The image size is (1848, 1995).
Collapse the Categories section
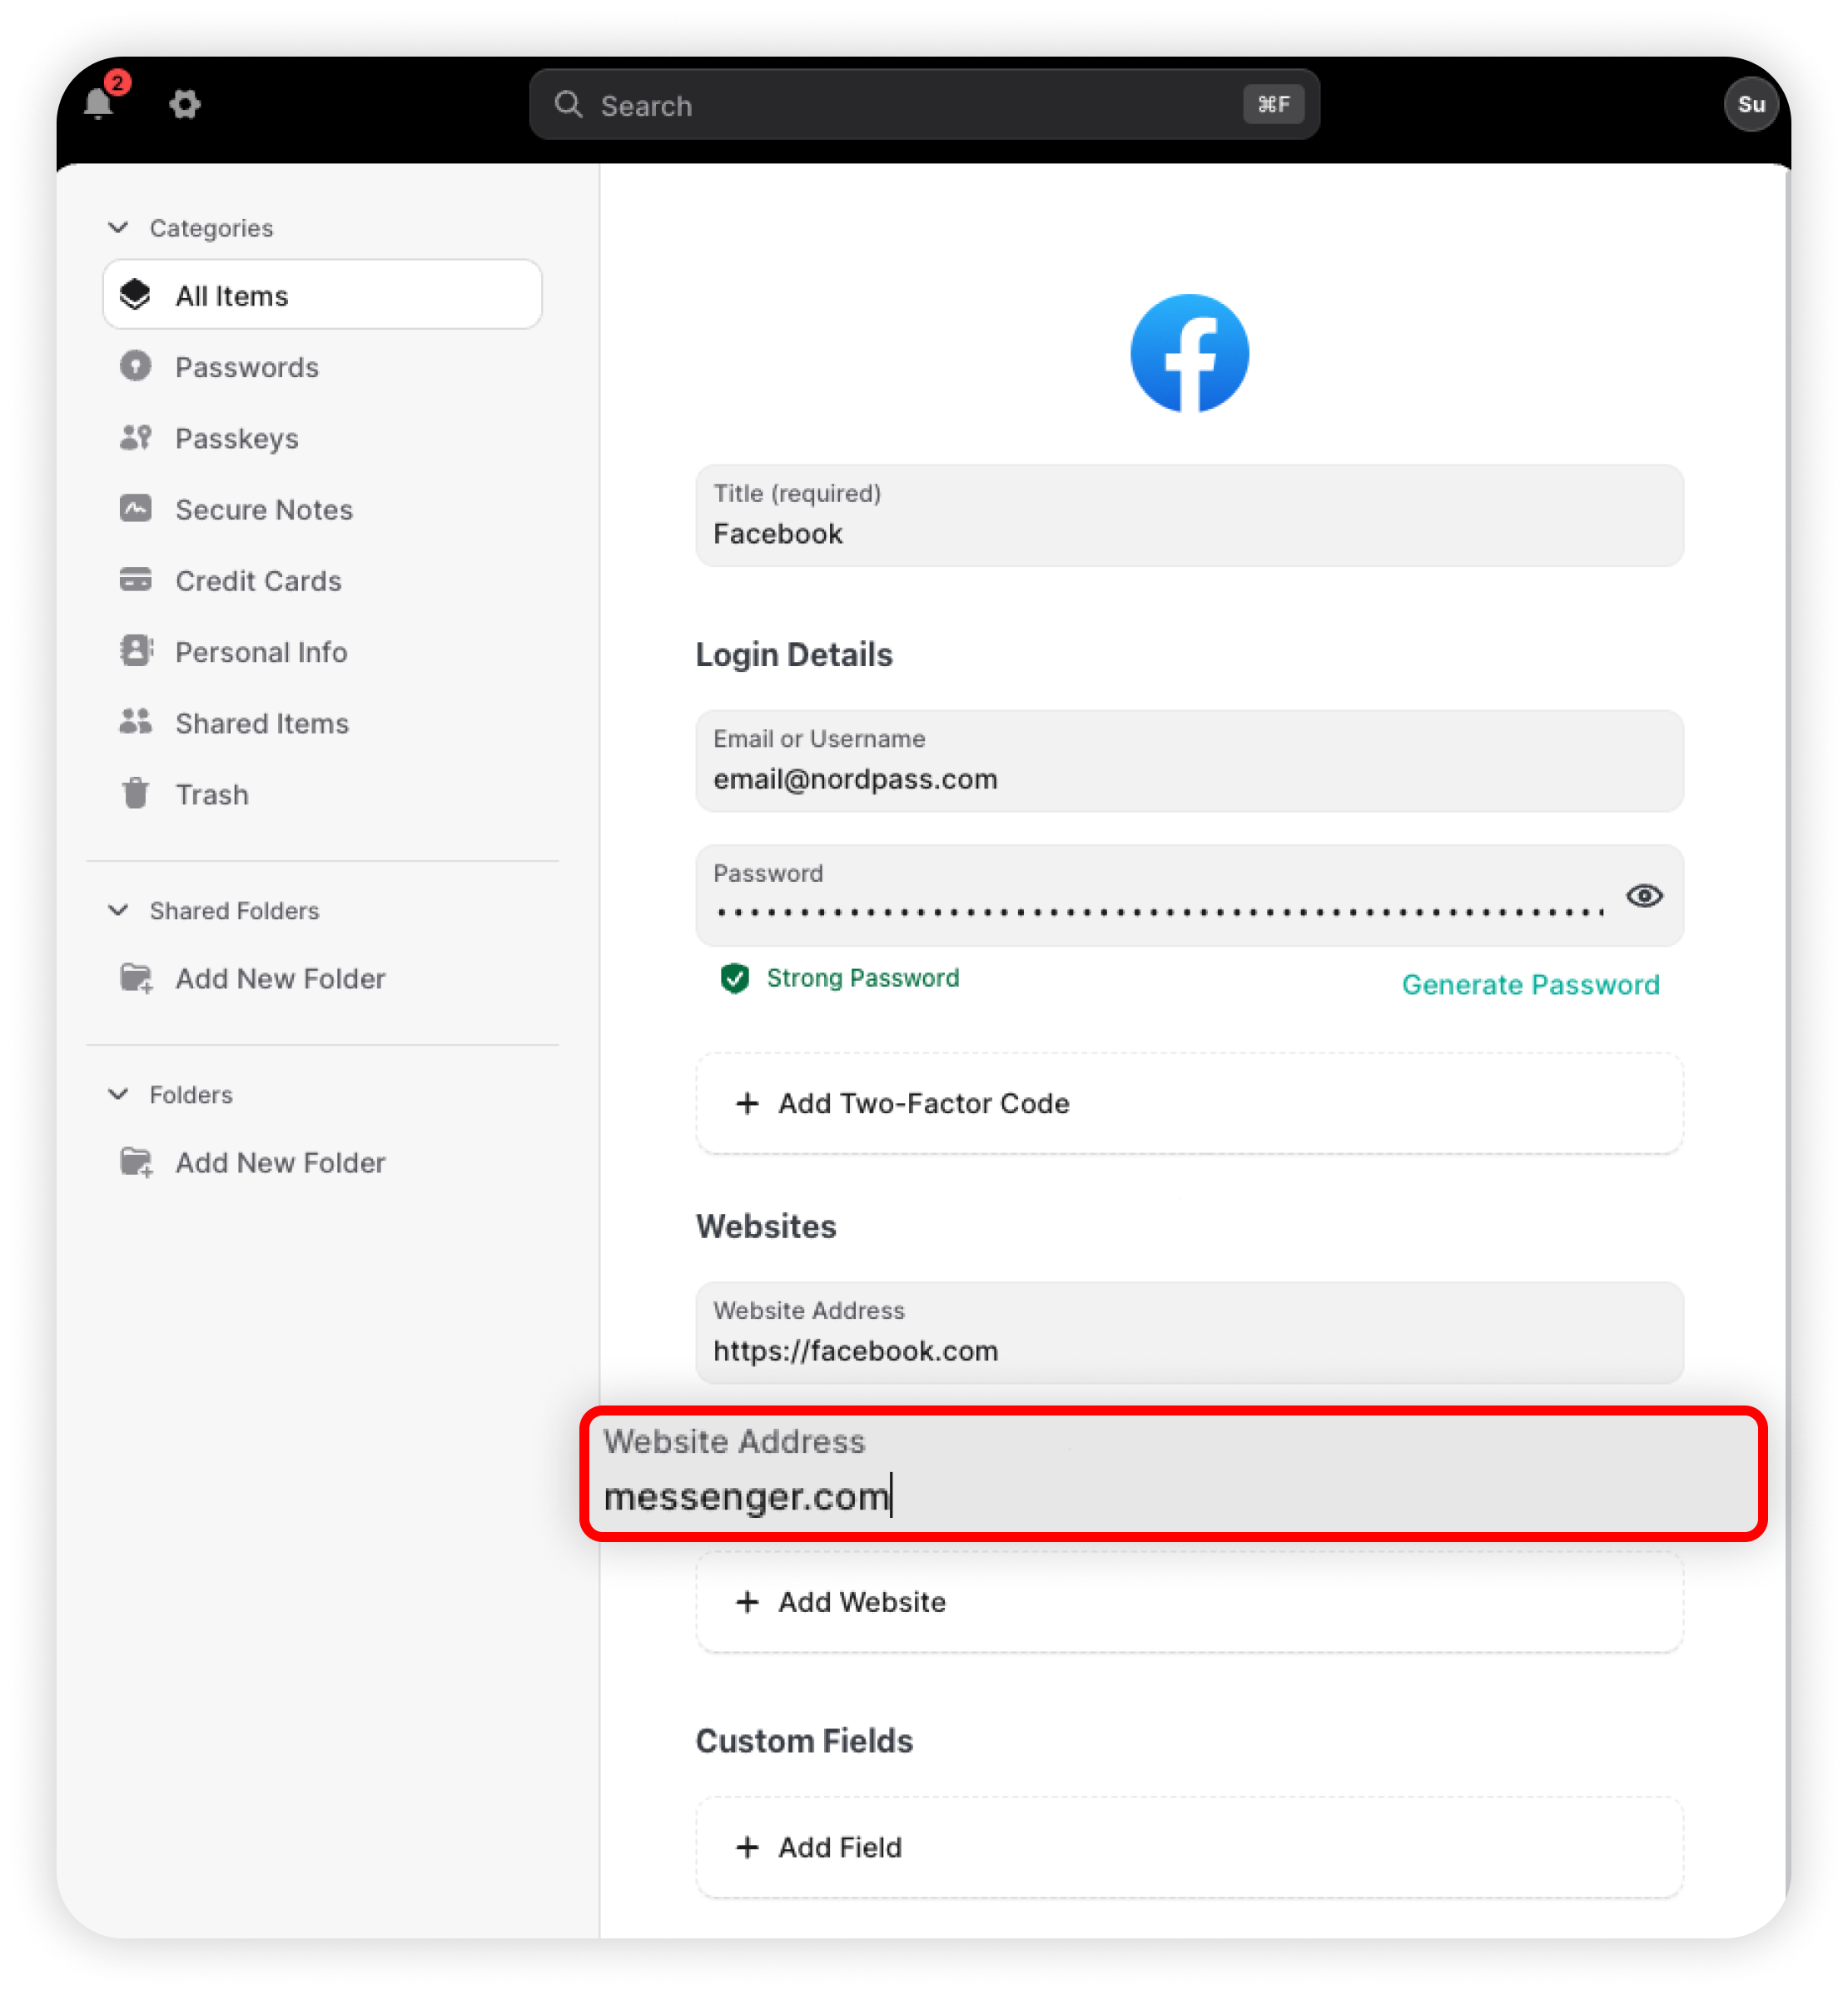(x=118, y=228)
